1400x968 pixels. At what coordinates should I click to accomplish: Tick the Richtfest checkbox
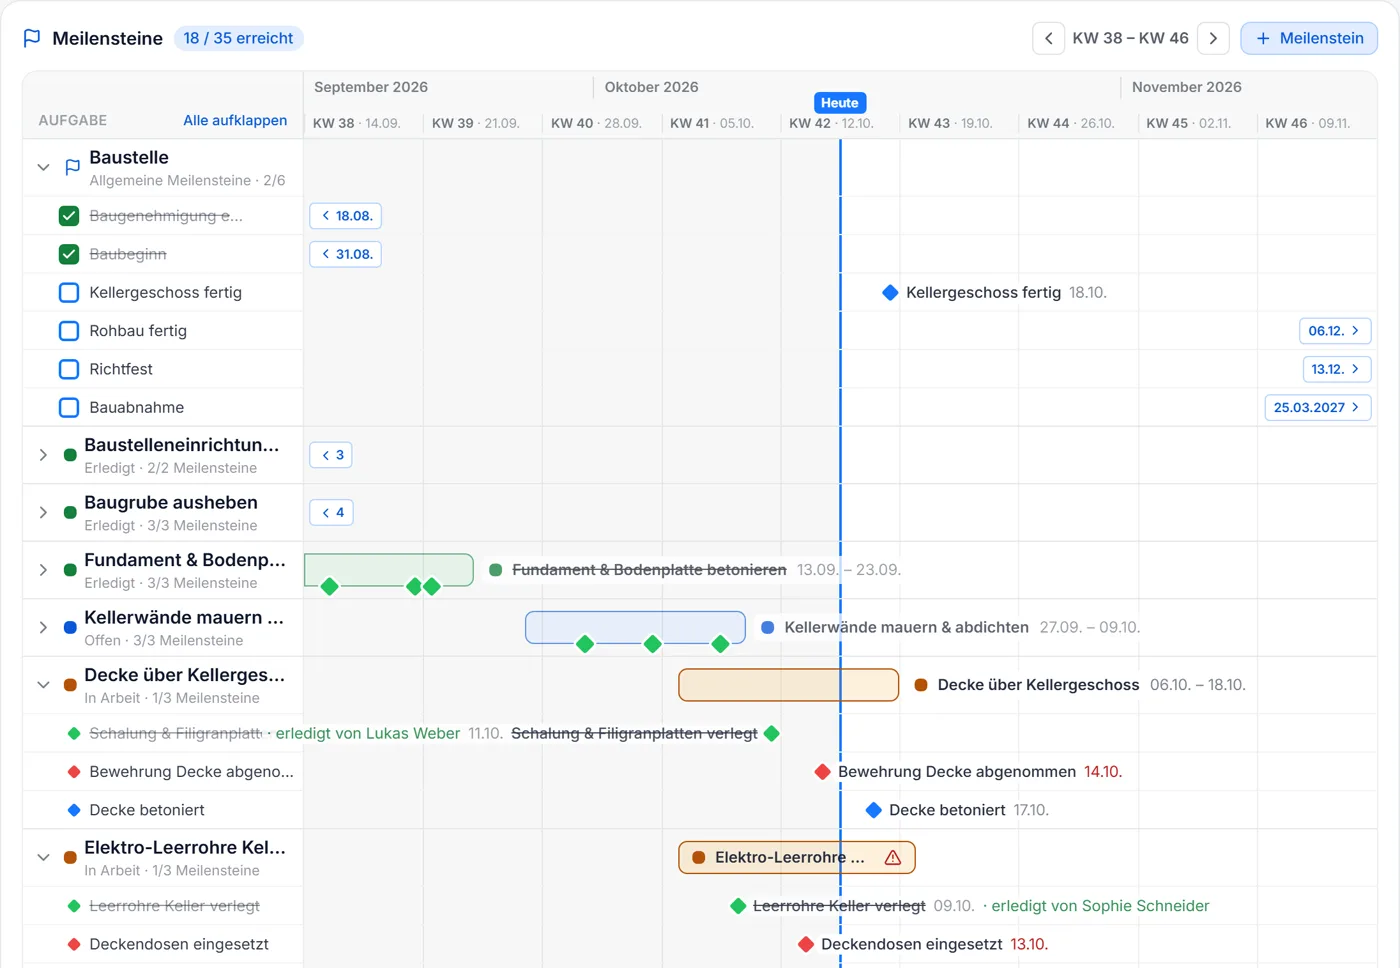click(x=69, y=369)
